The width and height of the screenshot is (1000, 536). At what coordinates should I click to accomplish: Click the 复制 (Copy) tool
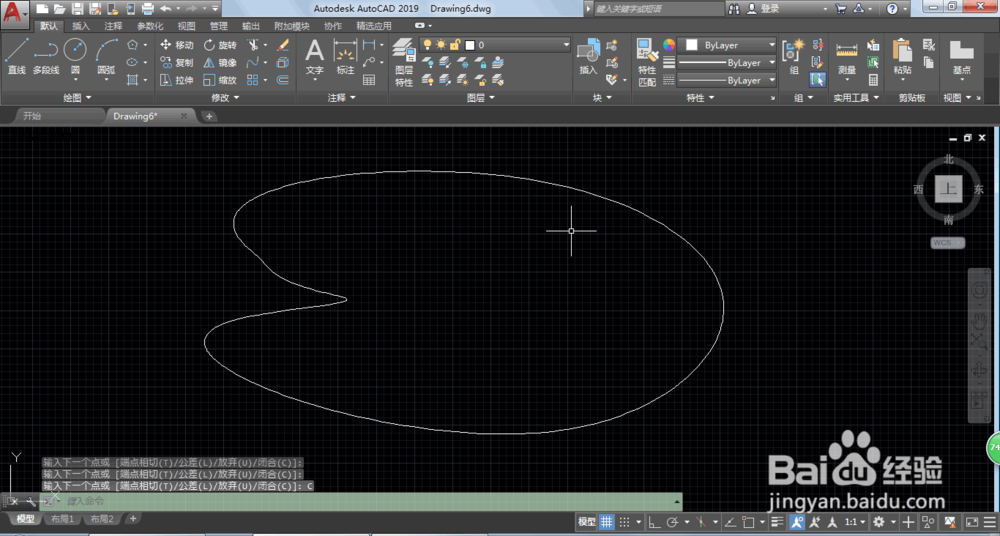[176, 63]
